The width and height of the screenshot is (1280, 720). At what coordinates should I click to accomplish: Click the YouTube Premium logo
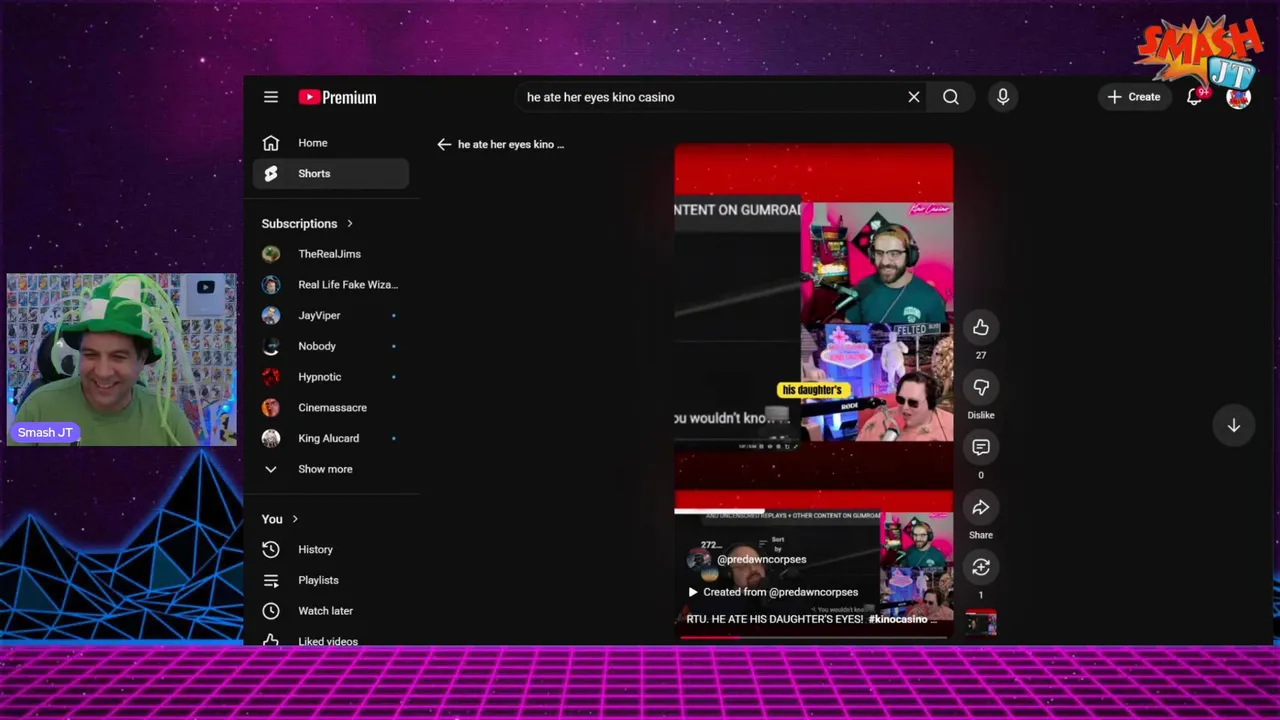pyautogui.click(x=337, y=97)
